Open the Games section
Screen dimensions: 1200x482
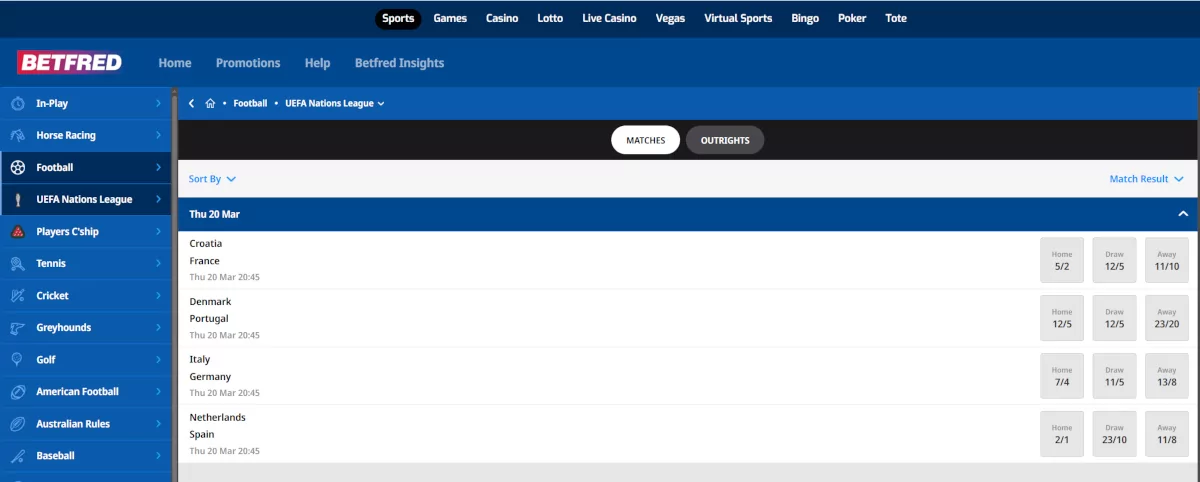pos(450,18)
